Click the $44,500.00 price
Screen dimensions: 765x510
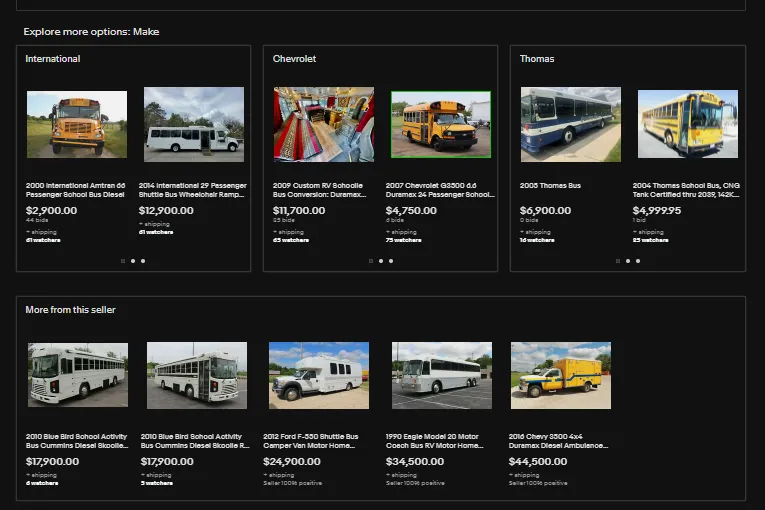click(538, 461)
